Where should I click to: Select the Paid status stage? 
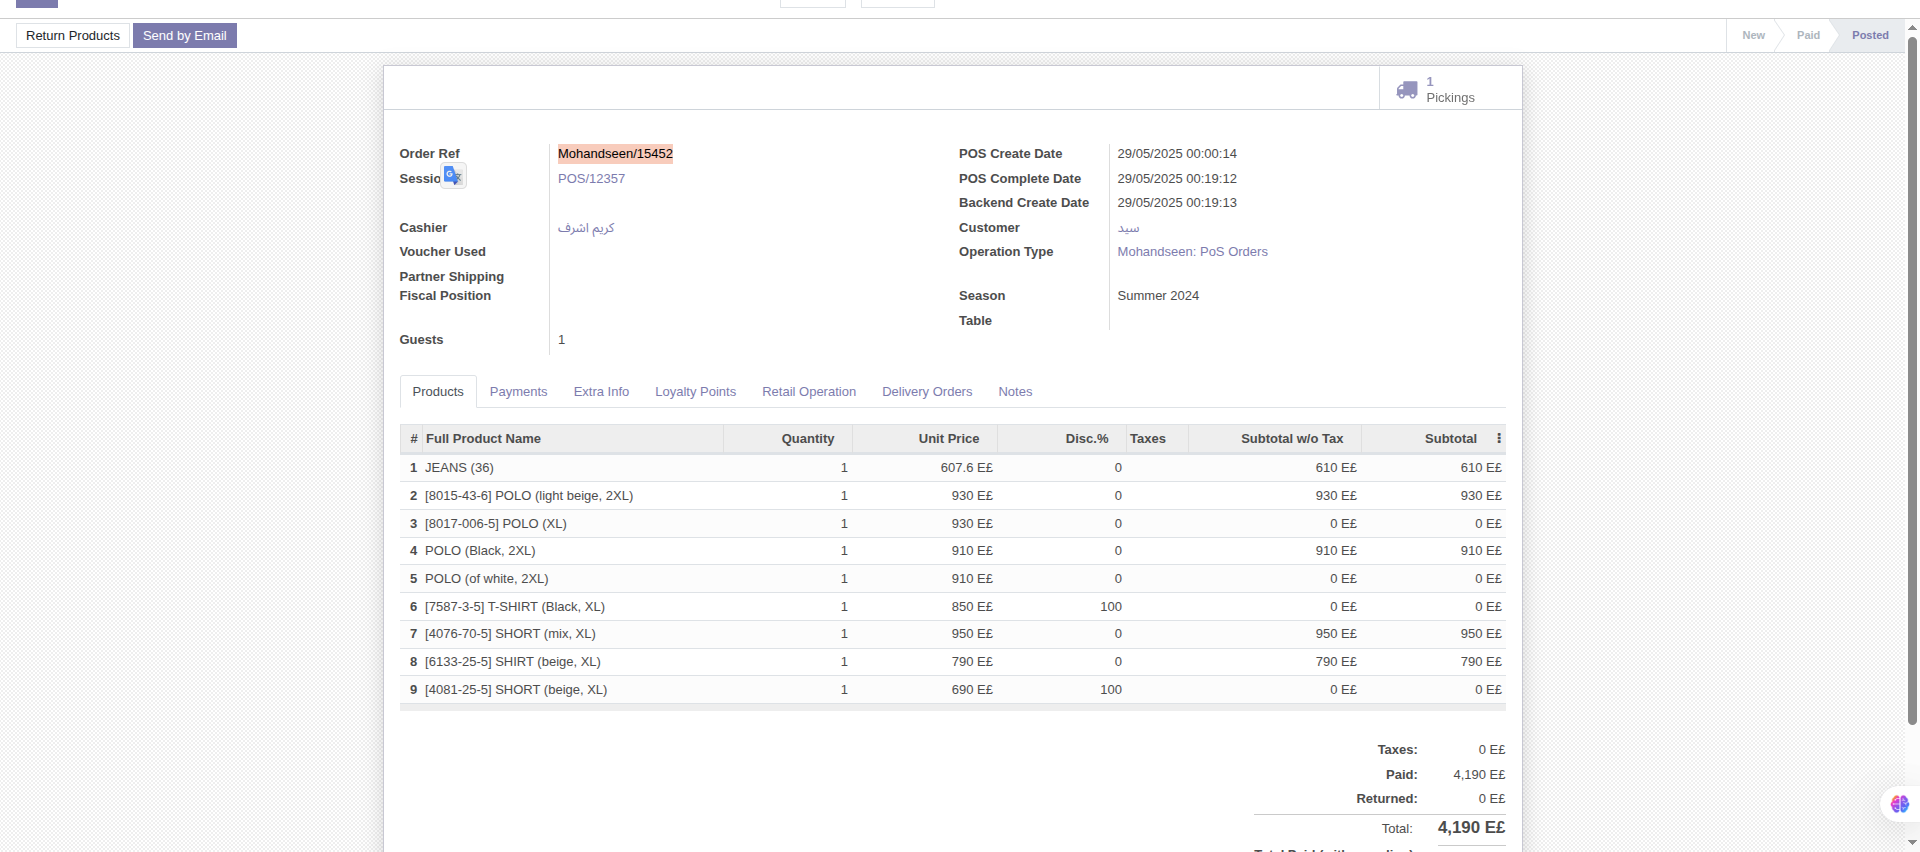point(1808,35)
